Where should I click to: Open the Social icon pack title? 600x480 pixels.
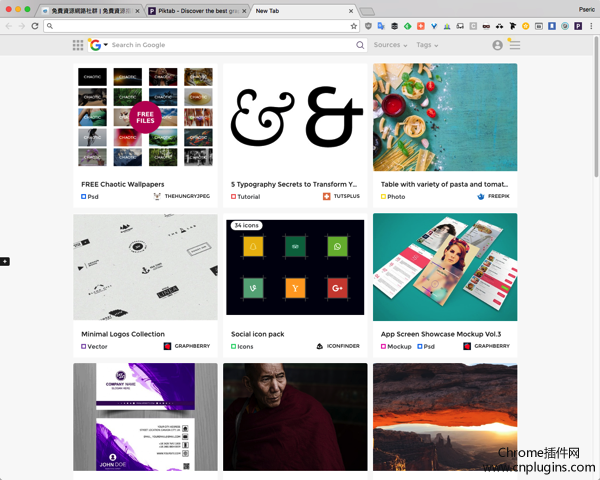pyautogui.click(x=258, y=334)
